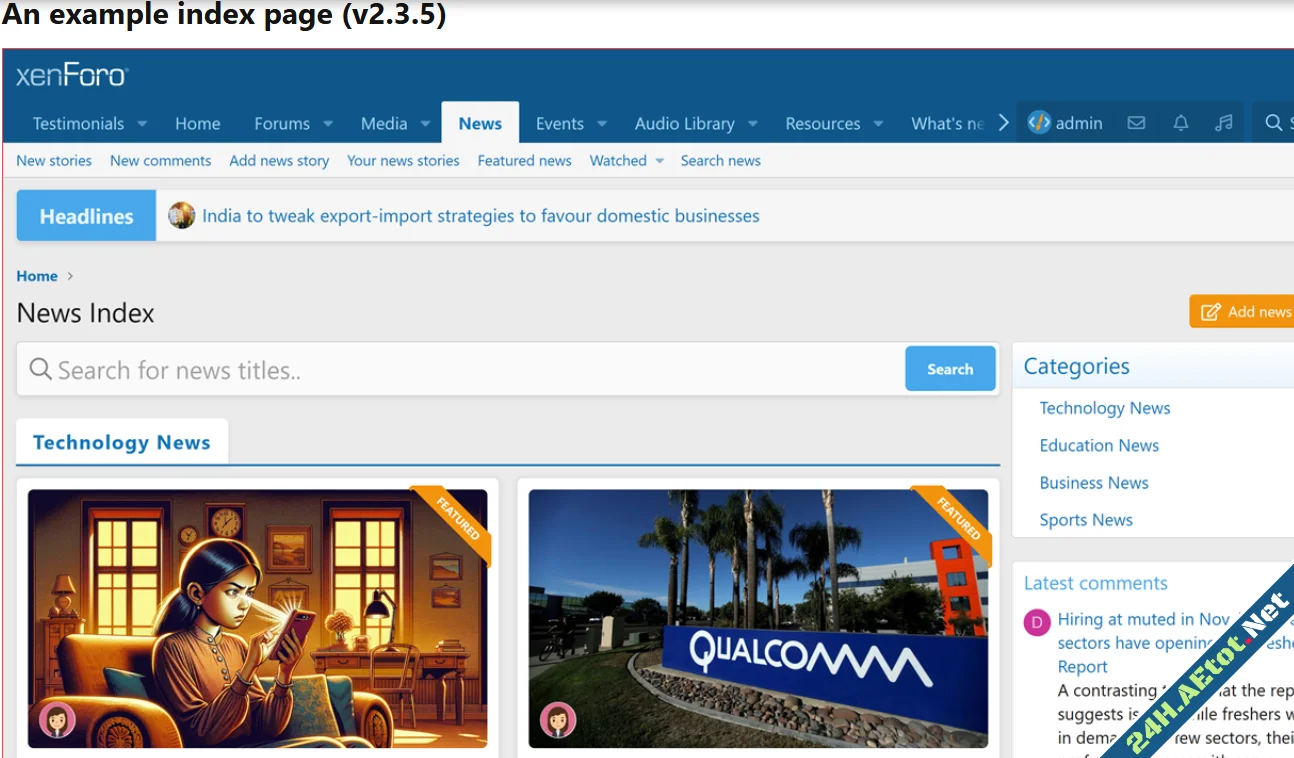Screen dimensions: 1294x758
Task: Open the search magnifier in navbar
Action: pos(1273,123)
